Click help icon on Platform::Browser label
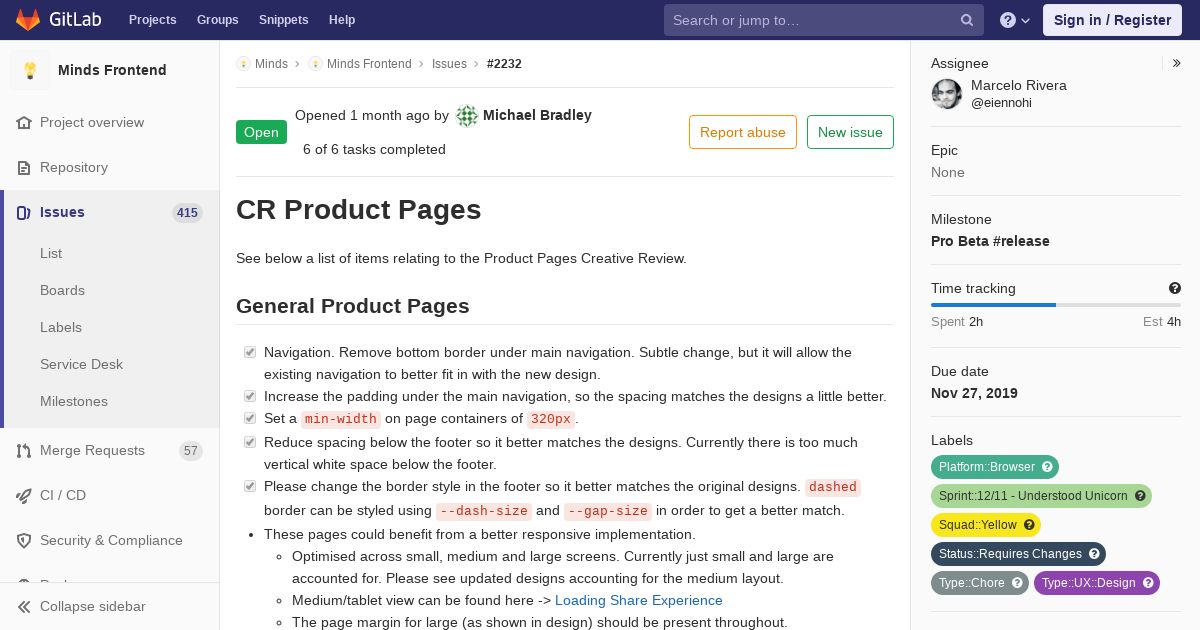The width and height of the screenshot is (1200, 630). coord(1047,467)
